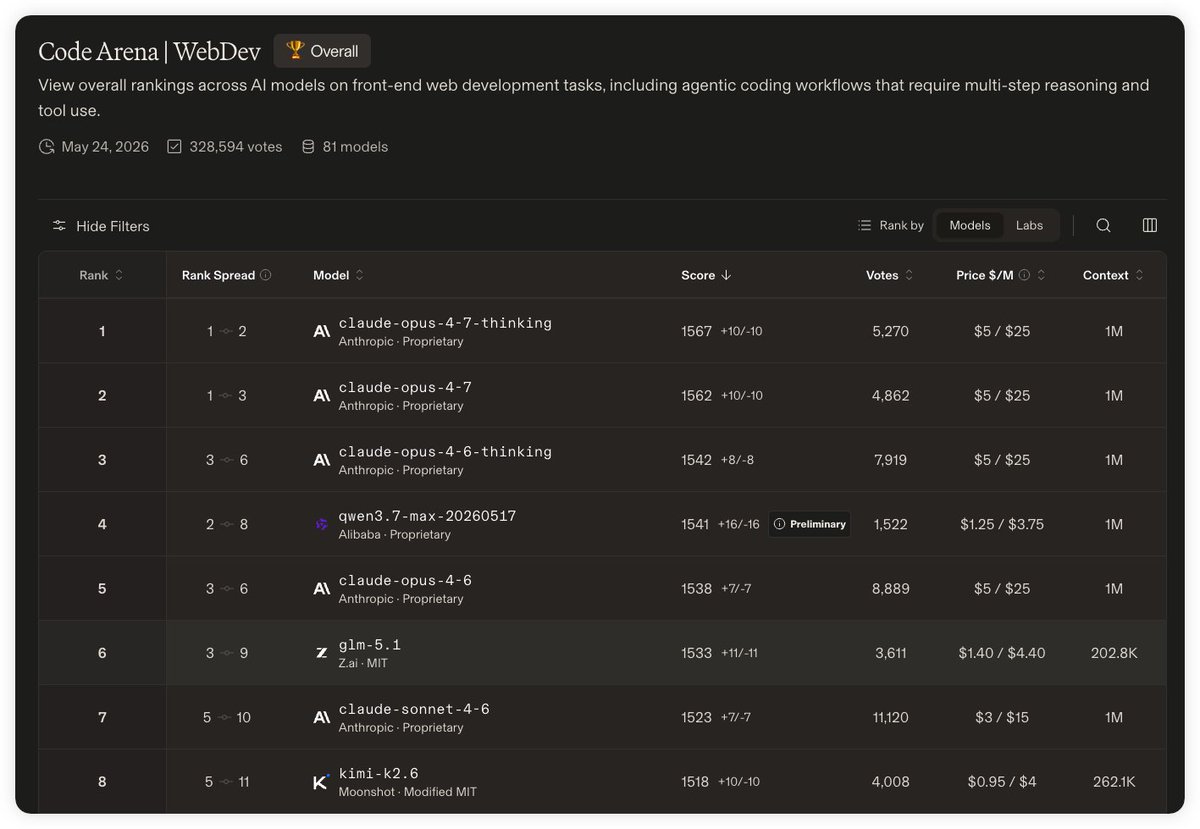The image size is (1200, 829).
Task: Click Anthropic logo beside claude-opus-4-6
Action: coord(321,589)
